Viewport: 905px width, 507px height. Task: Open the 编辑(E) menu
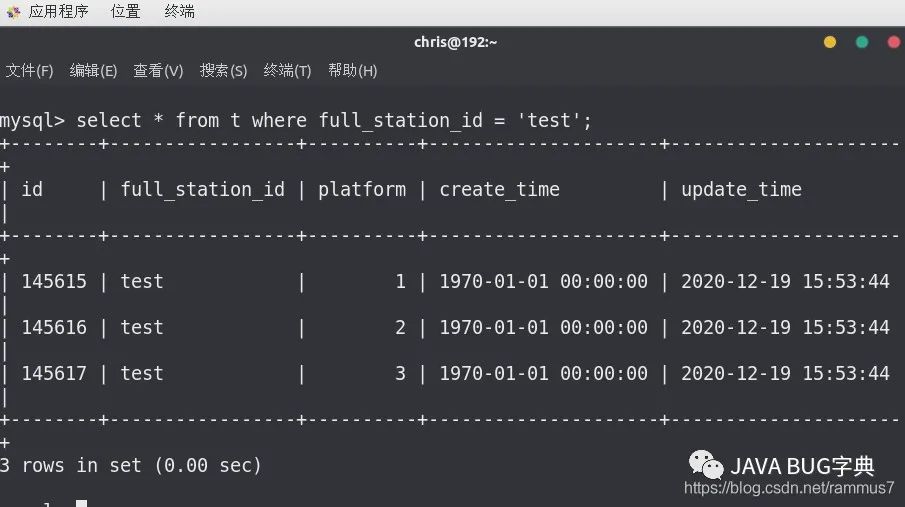[x=93, y=70]
